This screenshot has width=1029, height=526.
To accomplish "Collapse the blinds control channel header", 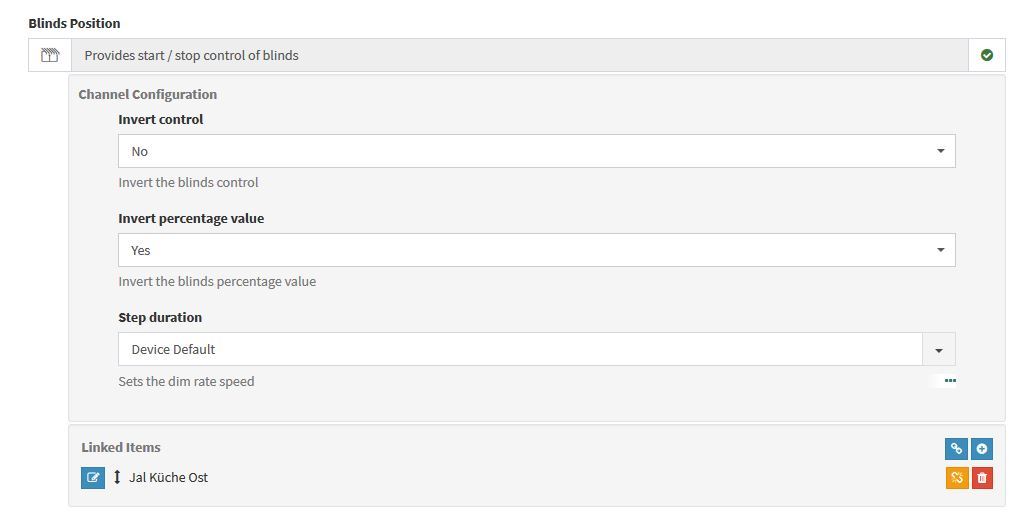I will coord(520,56).
